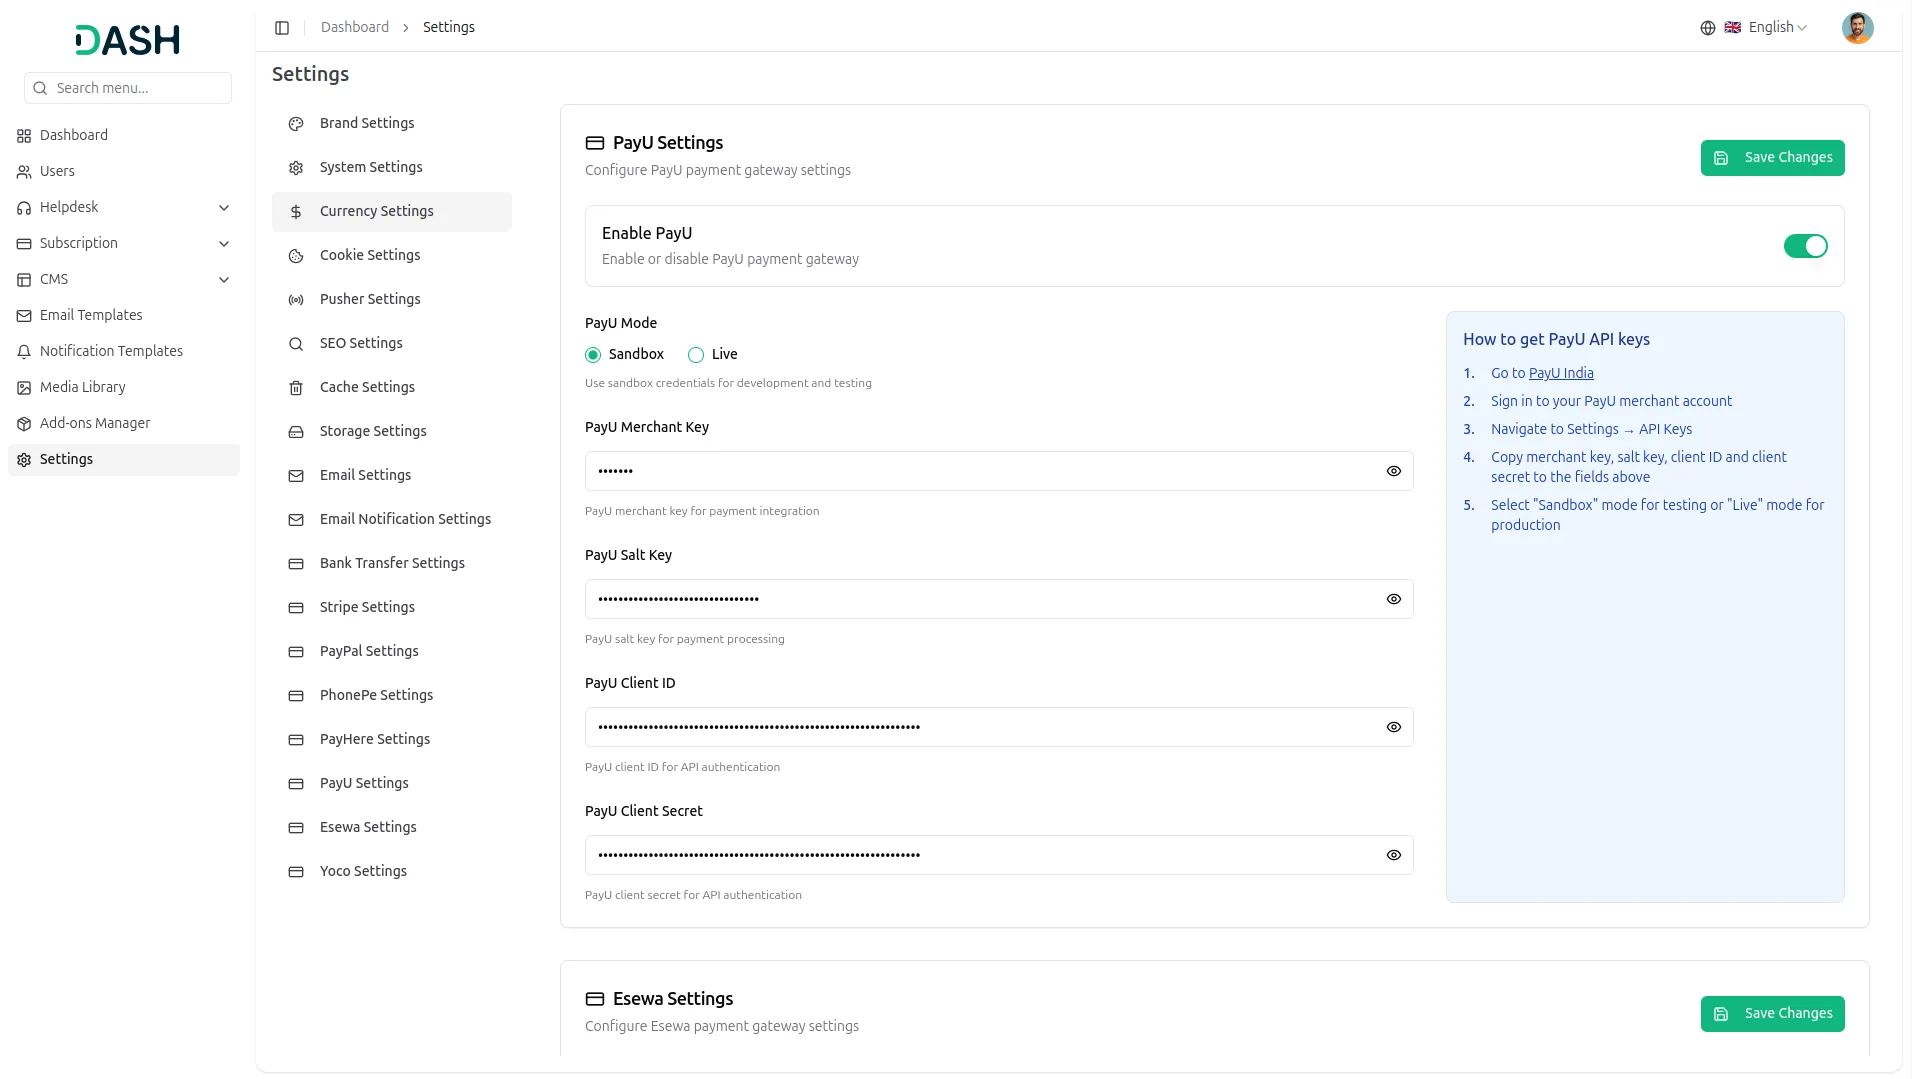Viewport: 1912px width, 1079px height.
Task: Click the globe language icon
Action: click(x=1708, y=28)
